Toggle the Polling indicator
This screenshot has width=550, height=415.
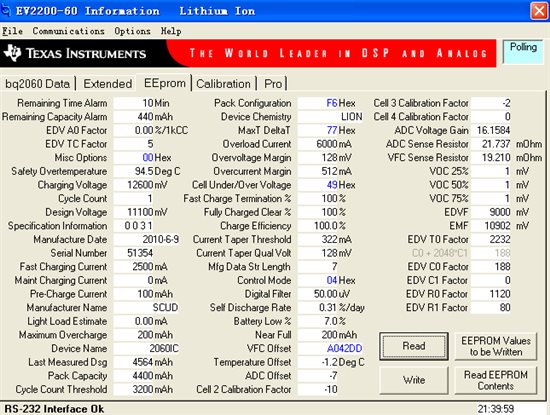tap(523, 52)
